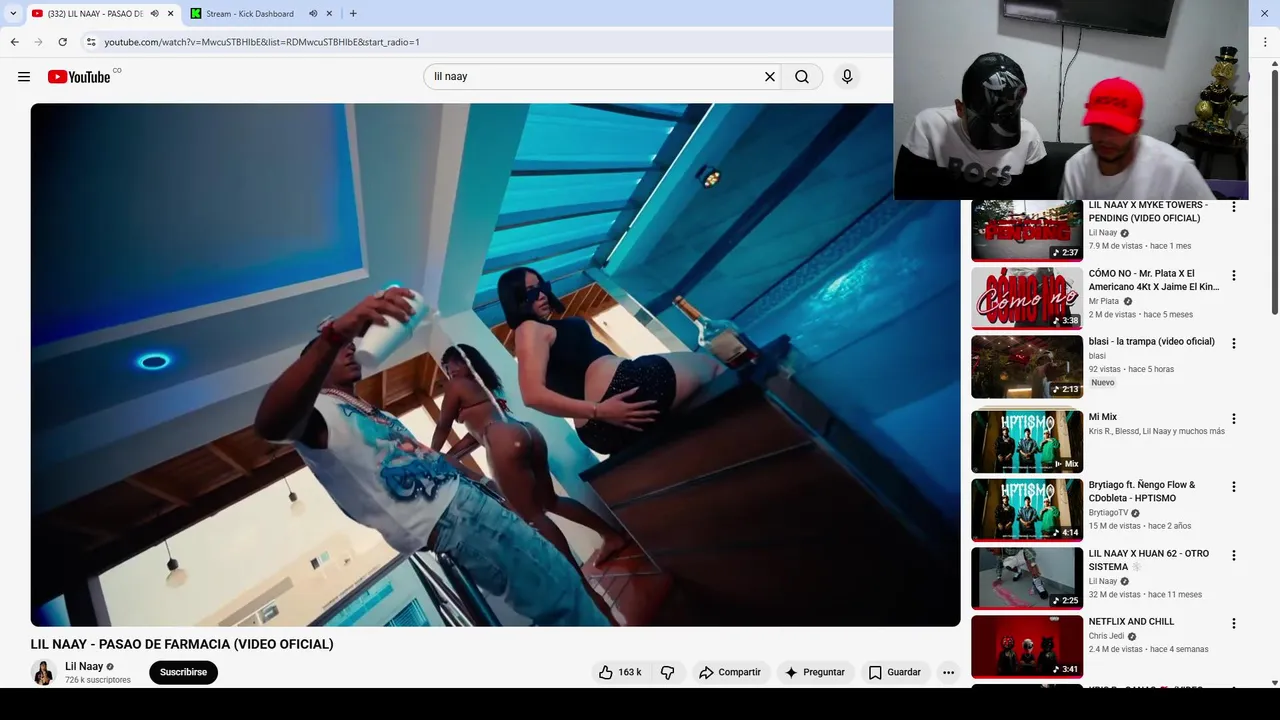Open options menu for CÓMO NO video

(1233, 275)
